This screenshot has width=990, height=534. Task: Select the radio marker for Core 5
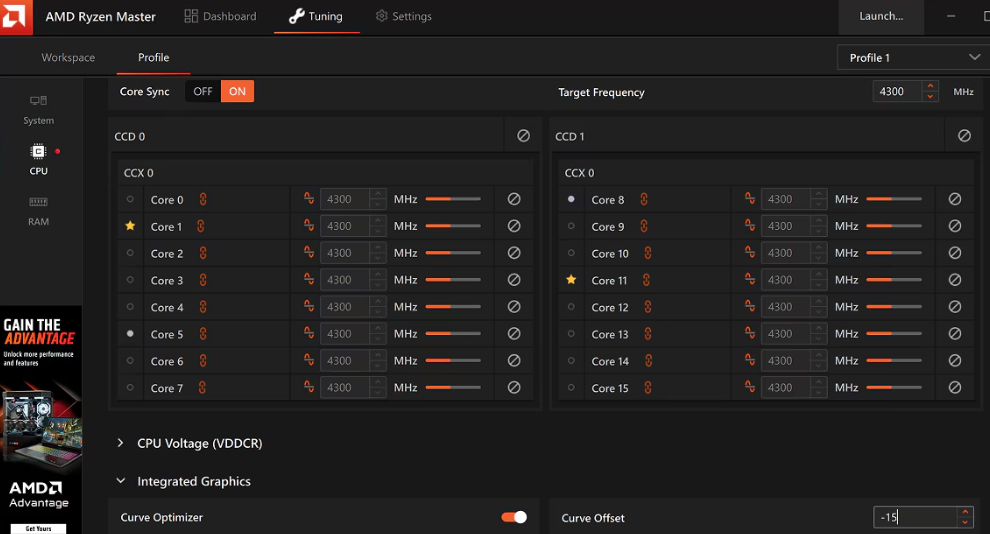(130, 333)
